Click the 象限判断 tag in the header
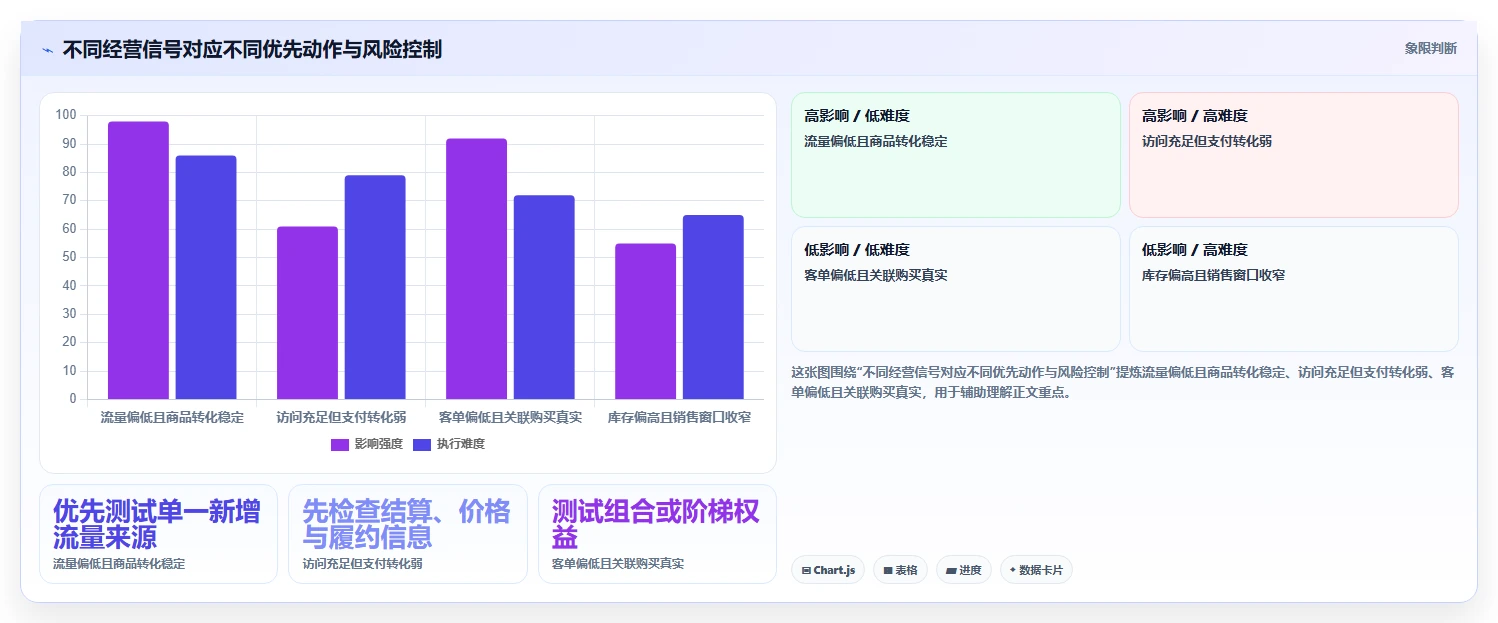 (1430, 48)
